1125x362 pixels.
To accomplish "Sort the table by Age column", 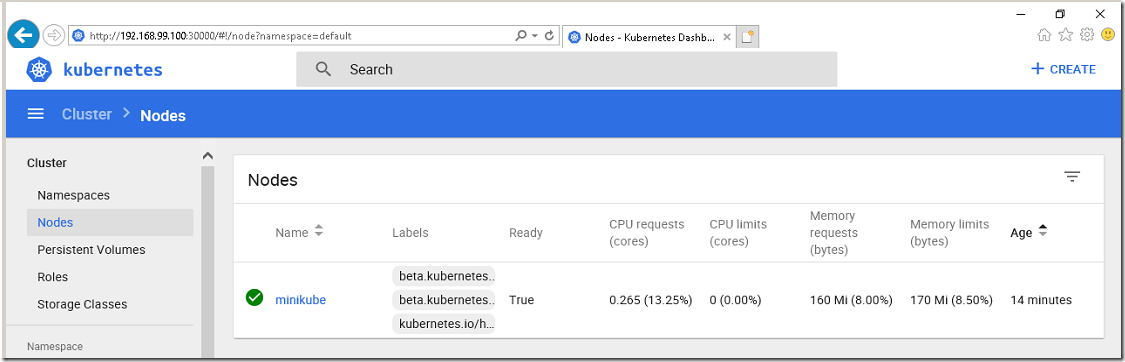I will tap(1029, 232).
